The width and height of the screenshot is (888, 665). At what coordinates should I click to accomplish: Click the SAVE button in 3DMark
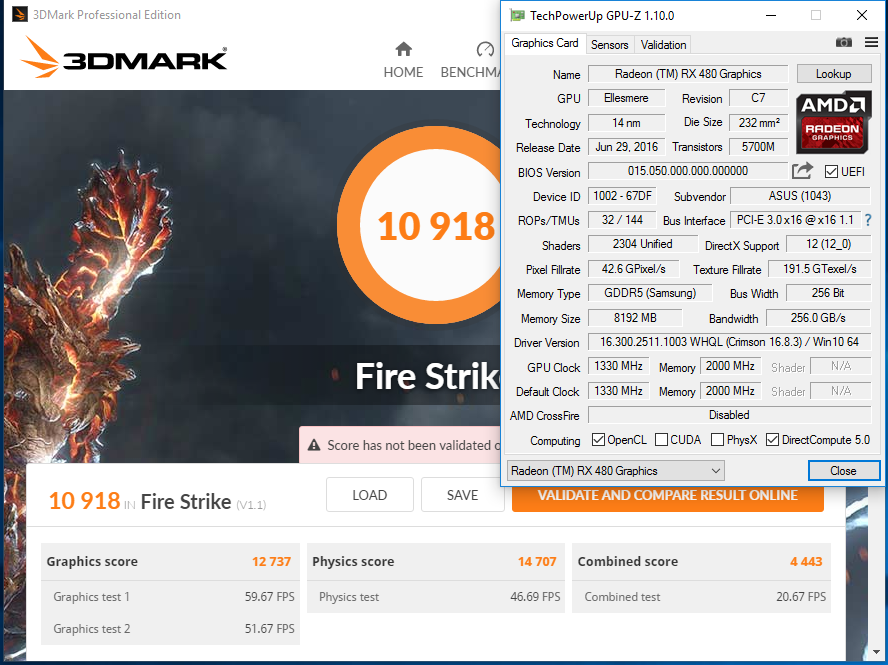[463, 495]
